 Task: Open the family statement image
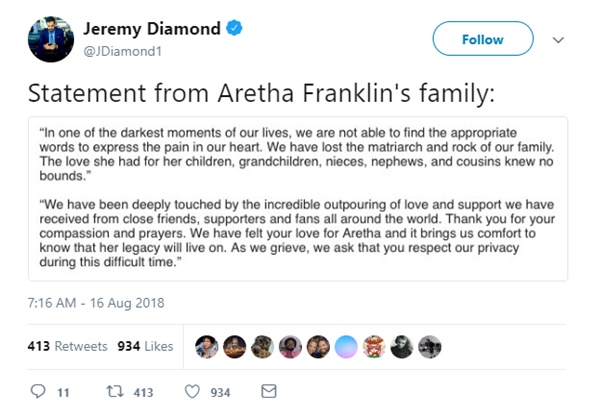(299, 199)
